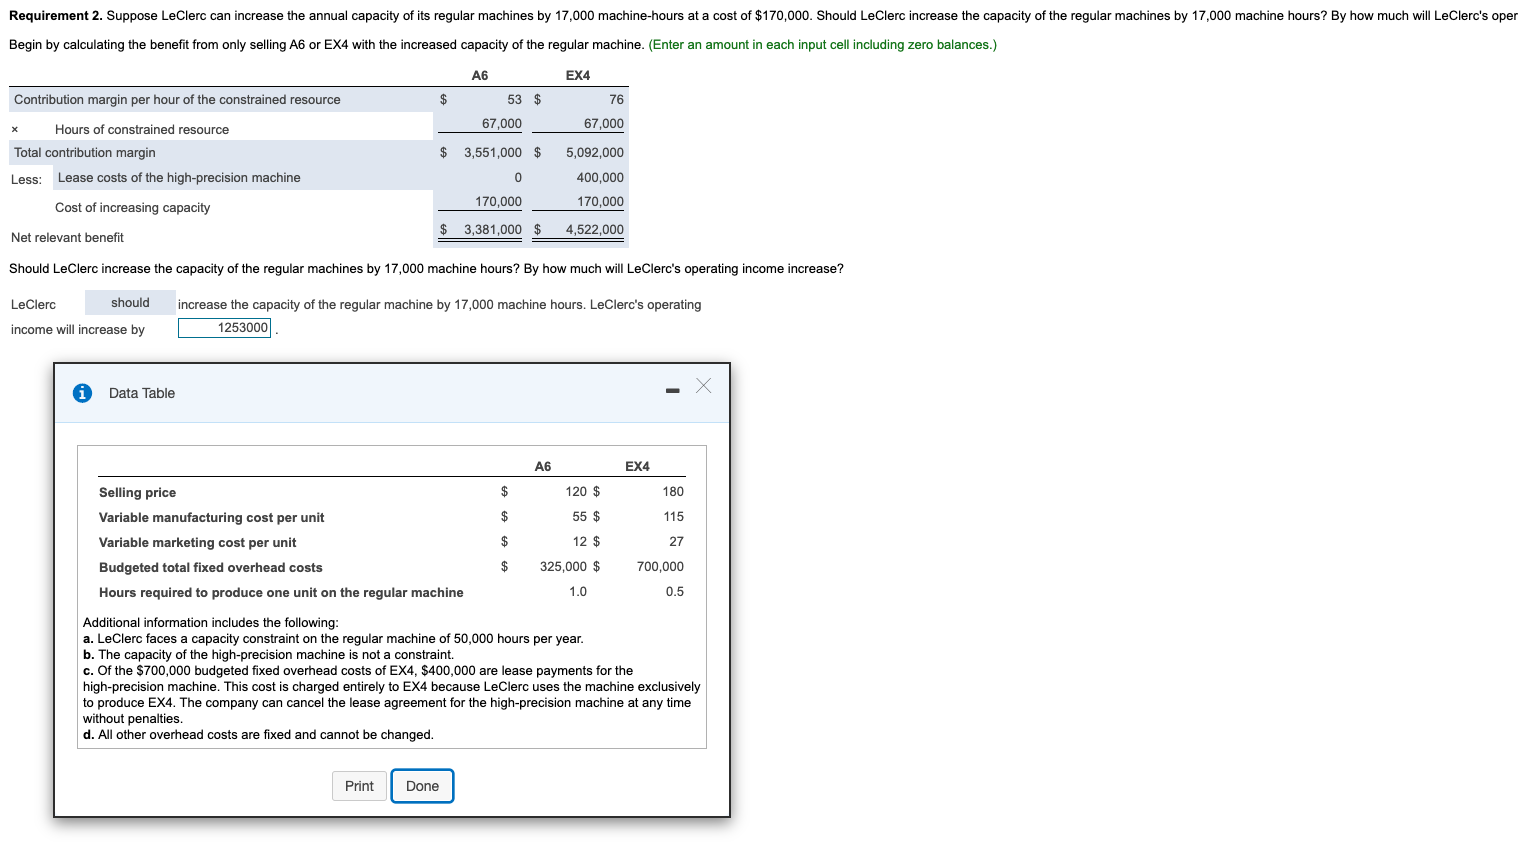Click the 'Net relevant benefit' label
This screenshot has height=865, width=1518.
tap(67, 238)
